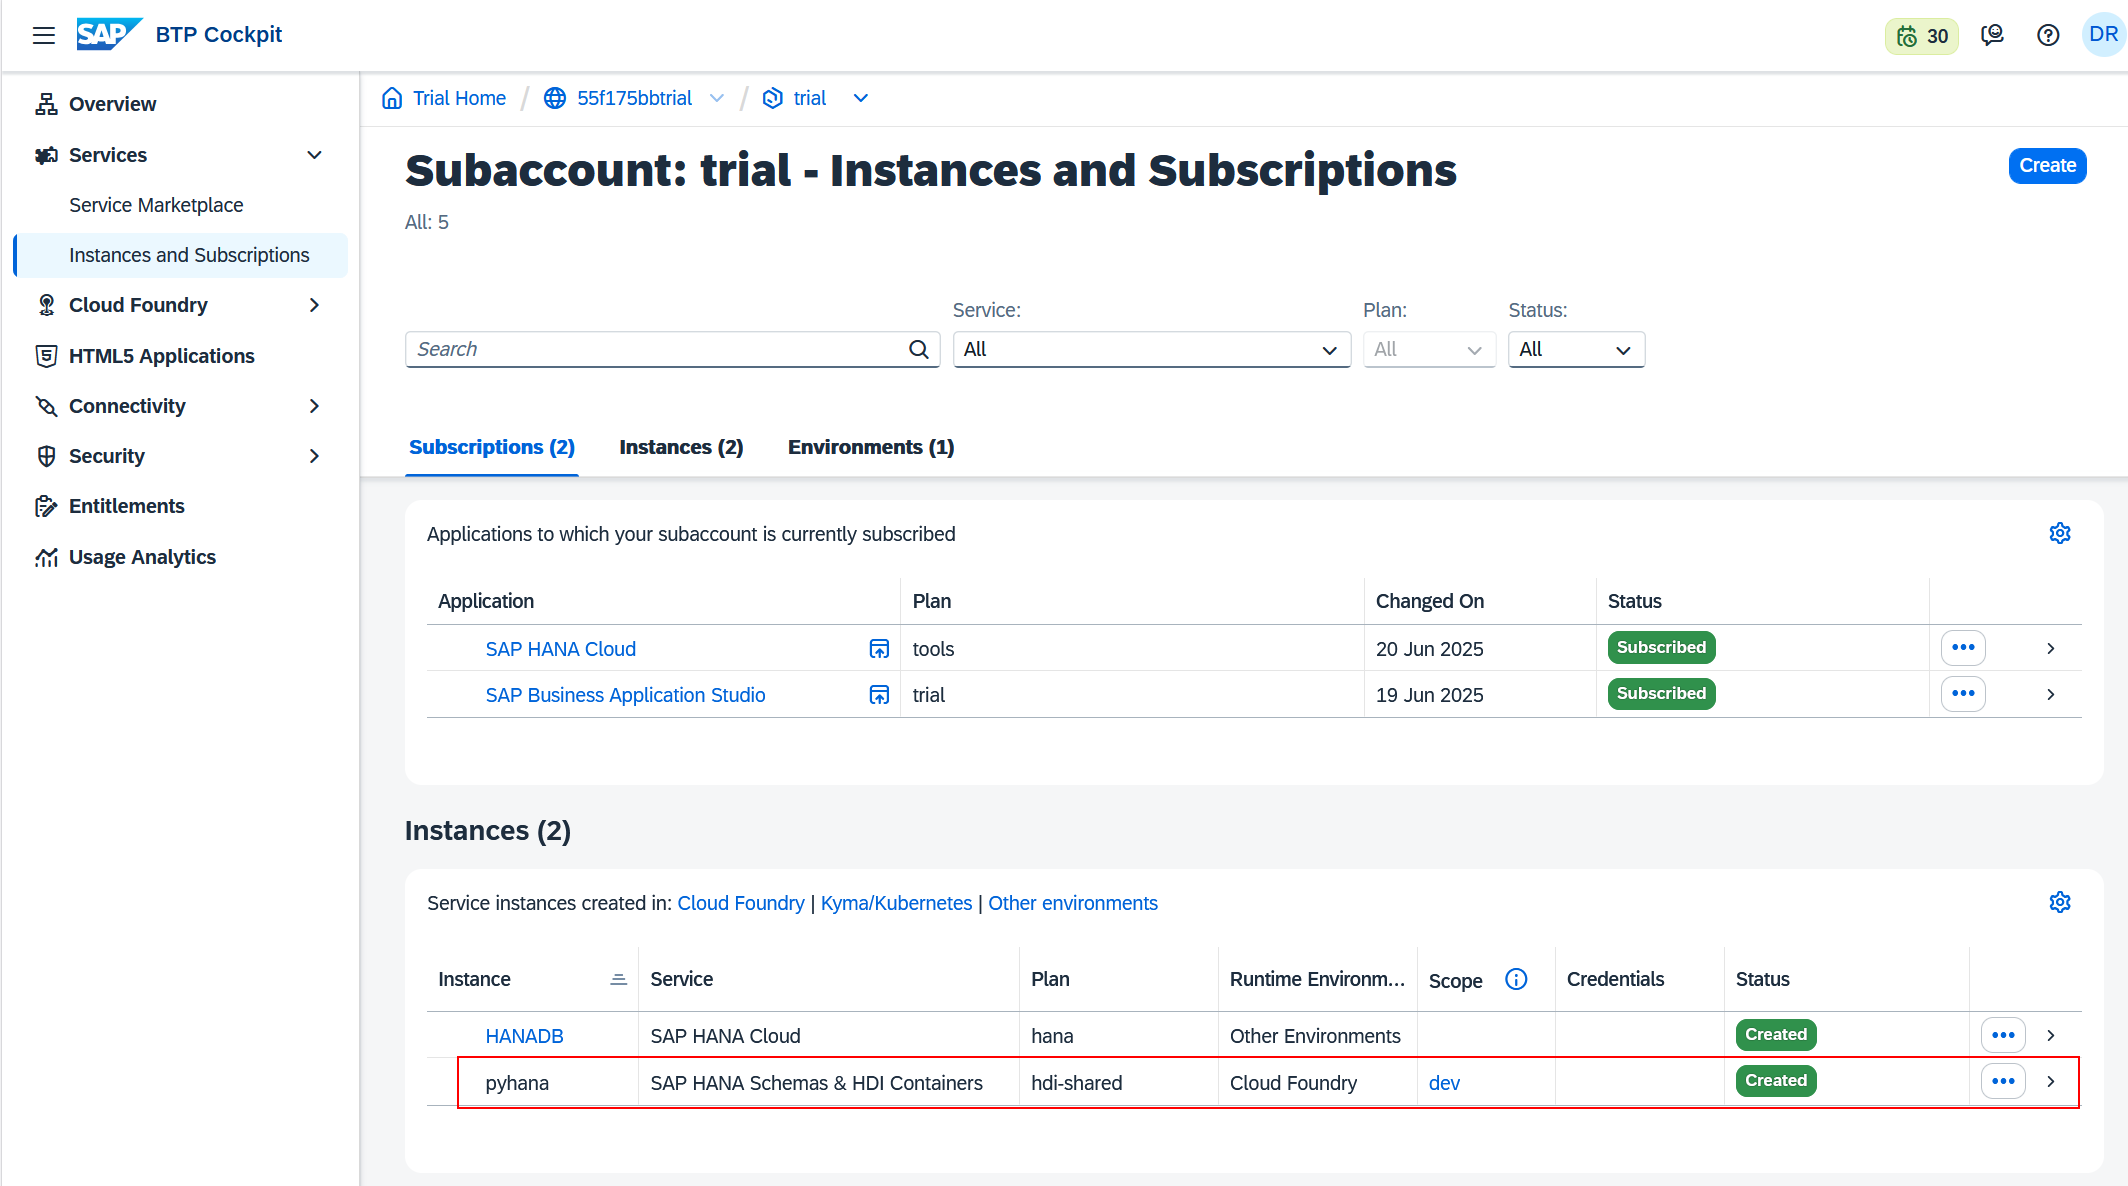Open the SAP HANA Cloud application link
The image size is (2128, 1186).
(x=561, y=649)
